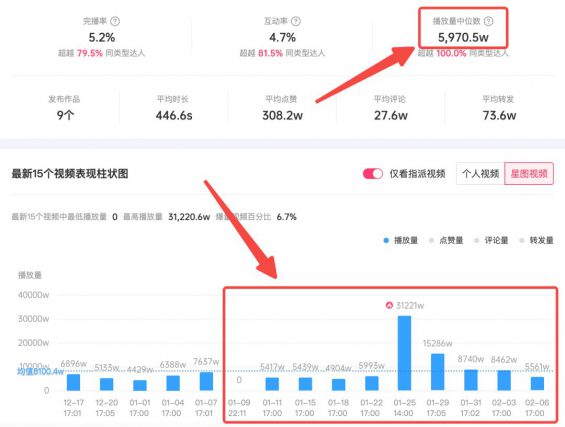565x427 pixels.
Task: Click help icon next to 播放量中位数
Action: pos(488,21)
